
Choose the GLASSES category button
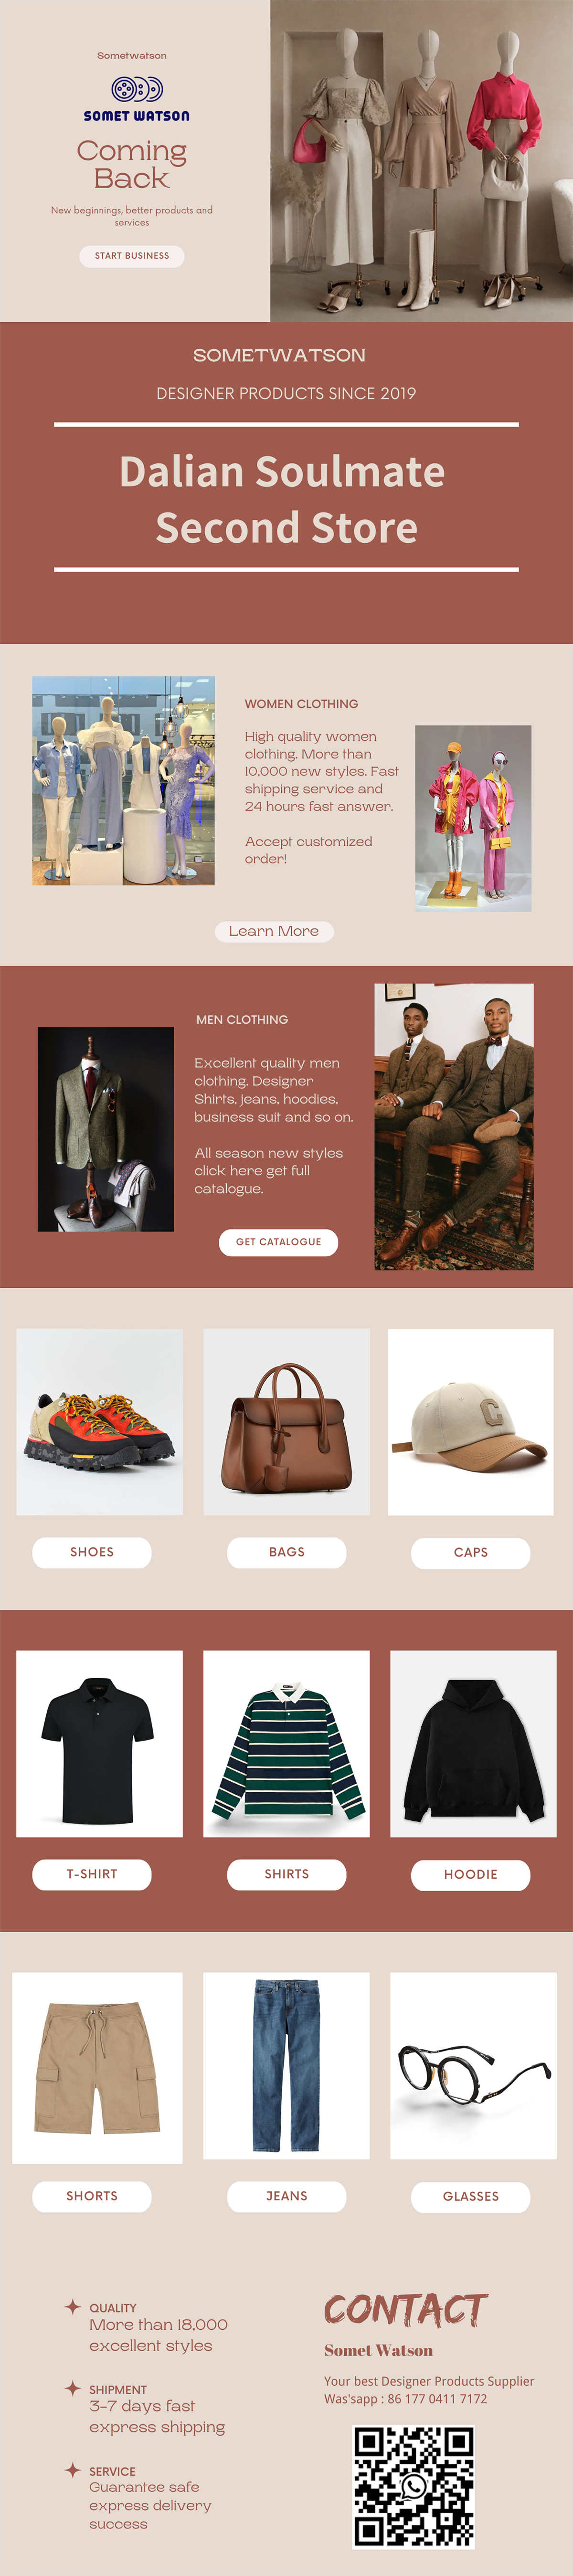[x=470, y=2196]
